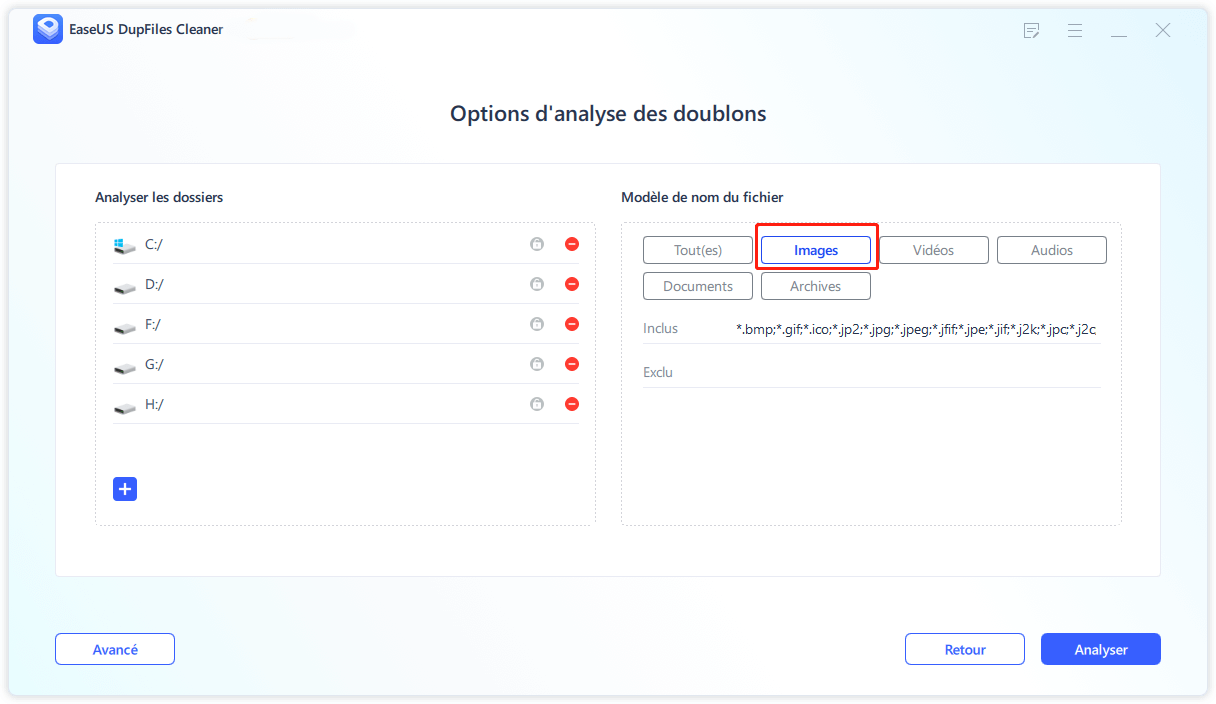Screen dimensions: 1216x704
Task: Remove the C:/ drive from the scan list
Action: click(x=571, y=243)
